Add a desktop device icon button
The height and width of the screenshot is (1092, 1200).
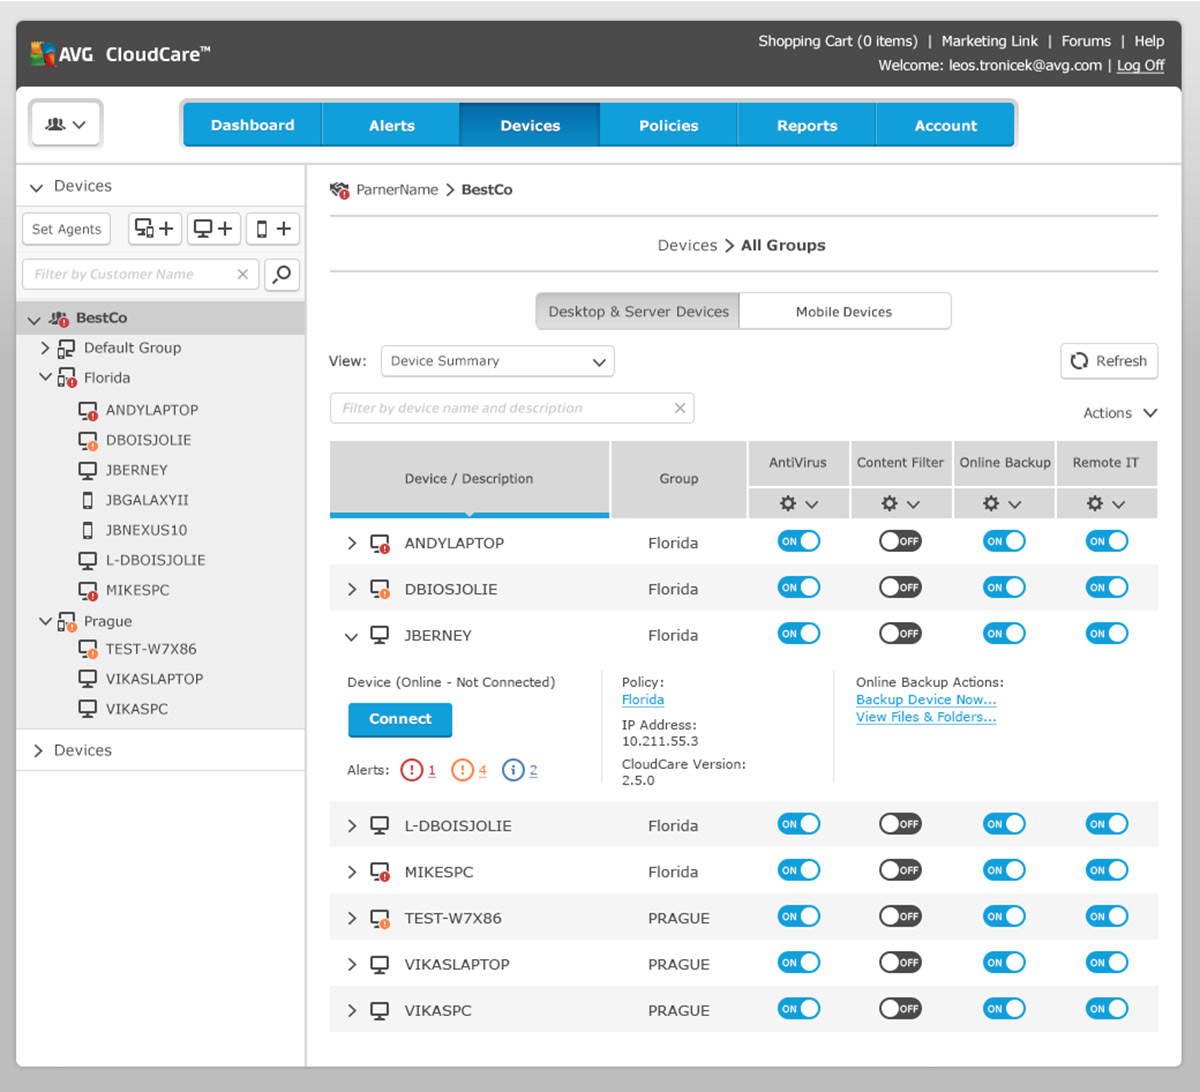click(214, 229)
